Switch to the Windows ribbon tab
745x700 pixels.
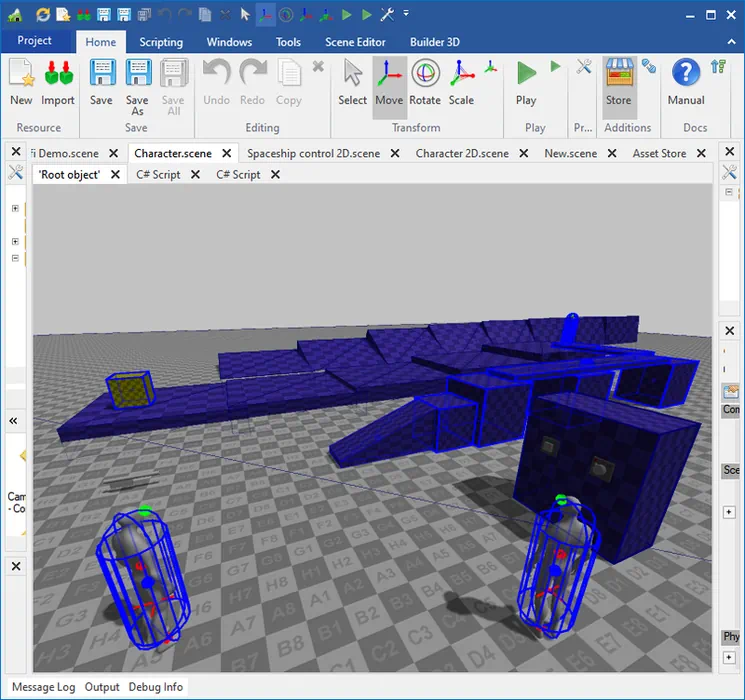click(x=229, y=42)
